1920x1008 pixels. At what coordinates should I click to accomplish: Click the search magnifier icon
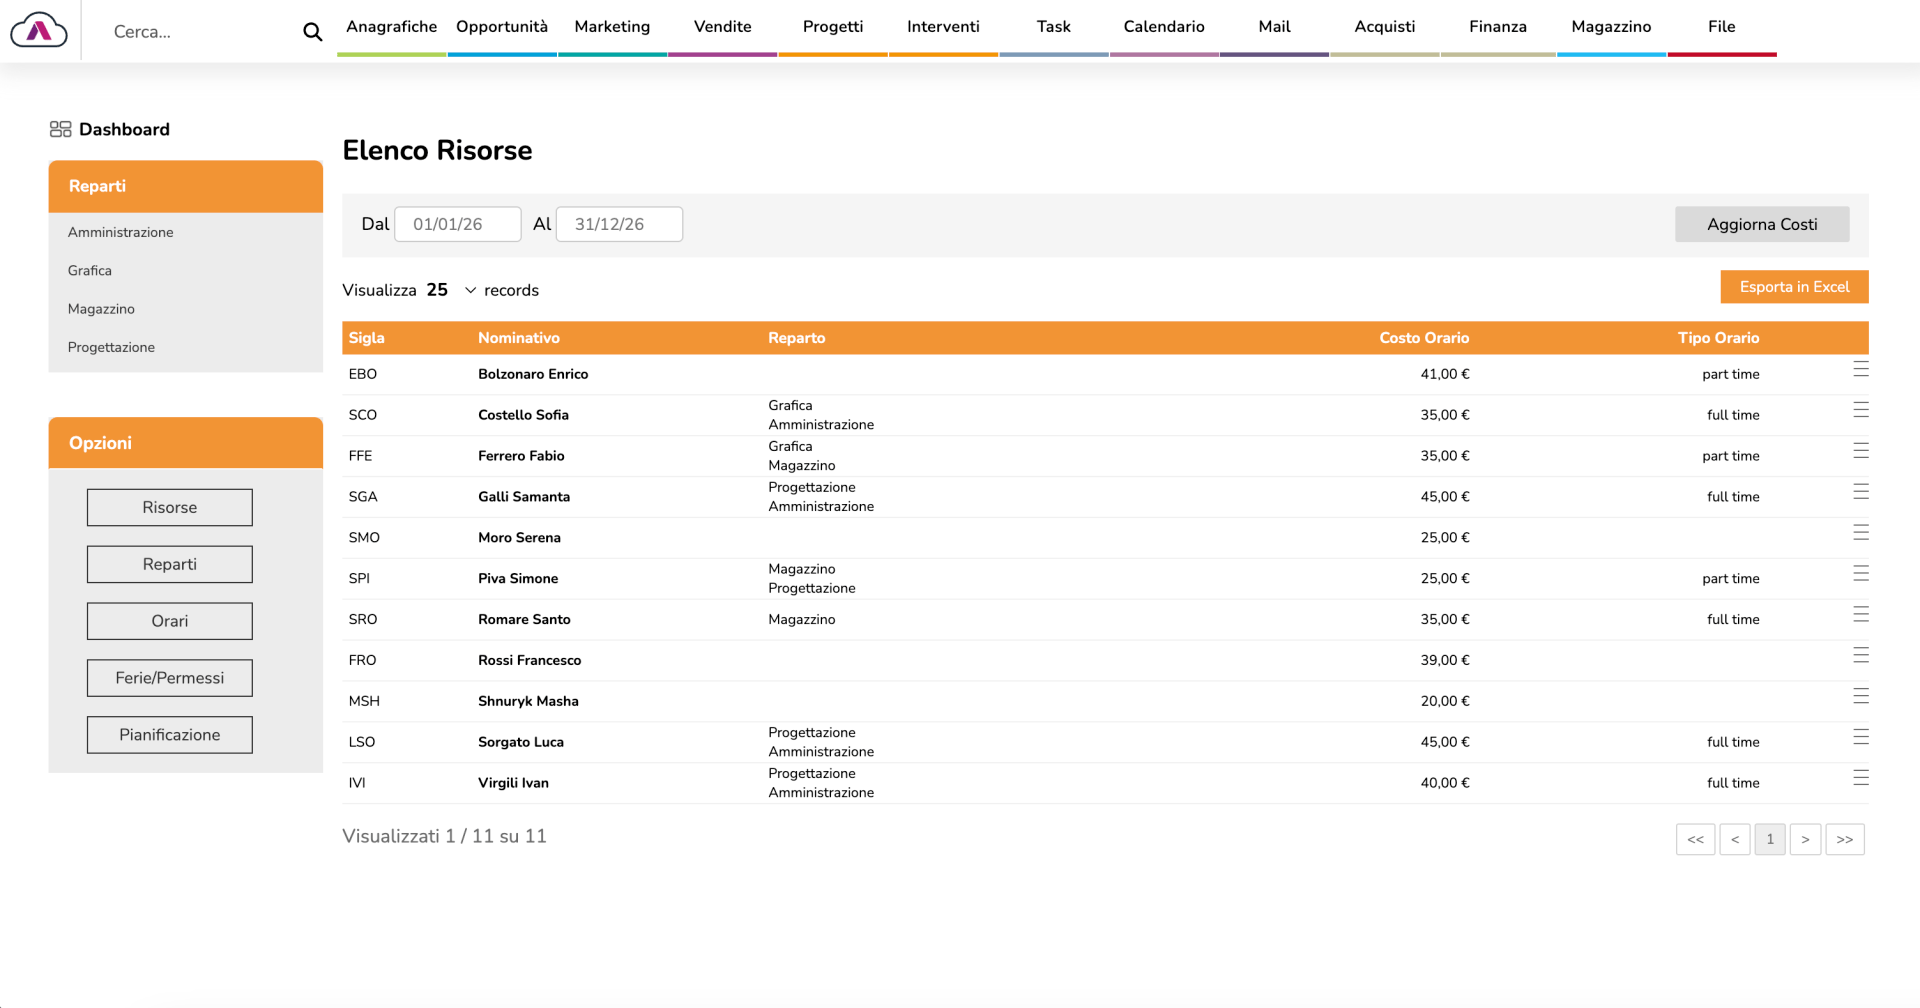[312, 32]
